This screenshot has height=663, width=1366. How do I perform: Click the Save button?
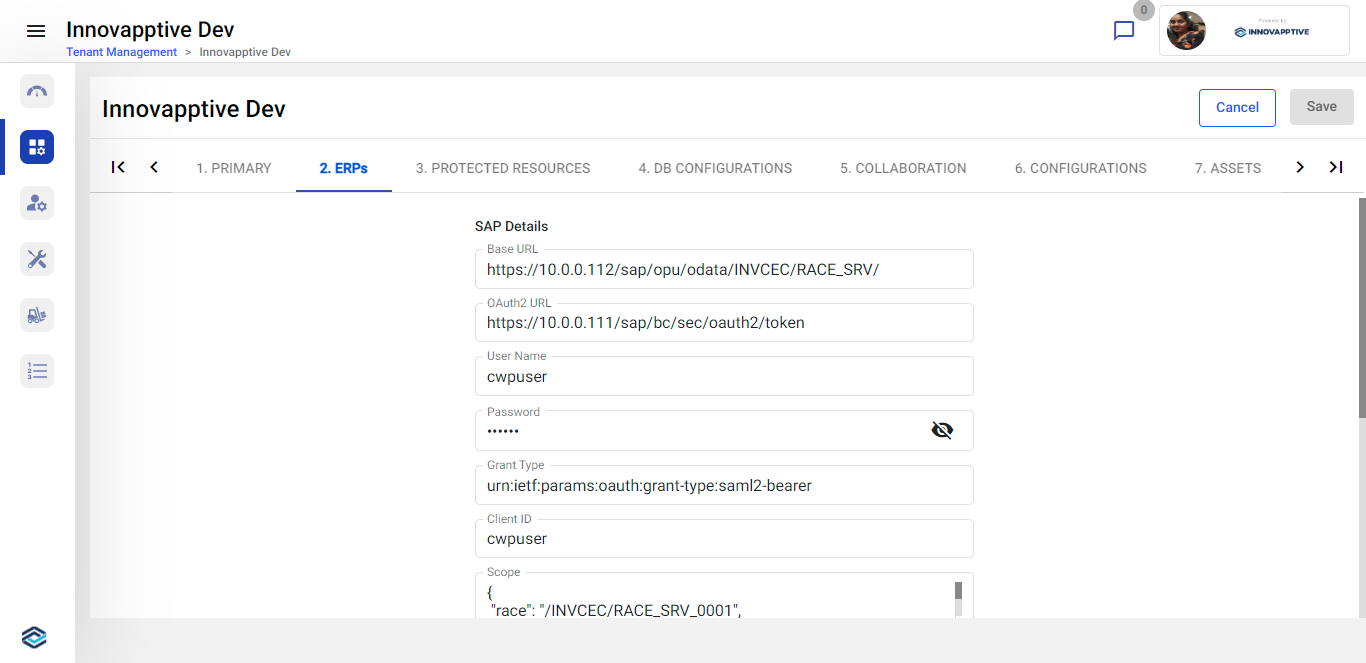point(1322,107)
